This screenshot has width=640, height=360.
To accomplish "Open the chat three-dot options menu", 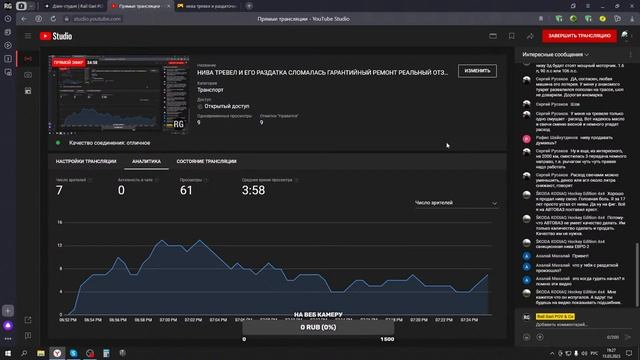I will (x=630, y=54).
